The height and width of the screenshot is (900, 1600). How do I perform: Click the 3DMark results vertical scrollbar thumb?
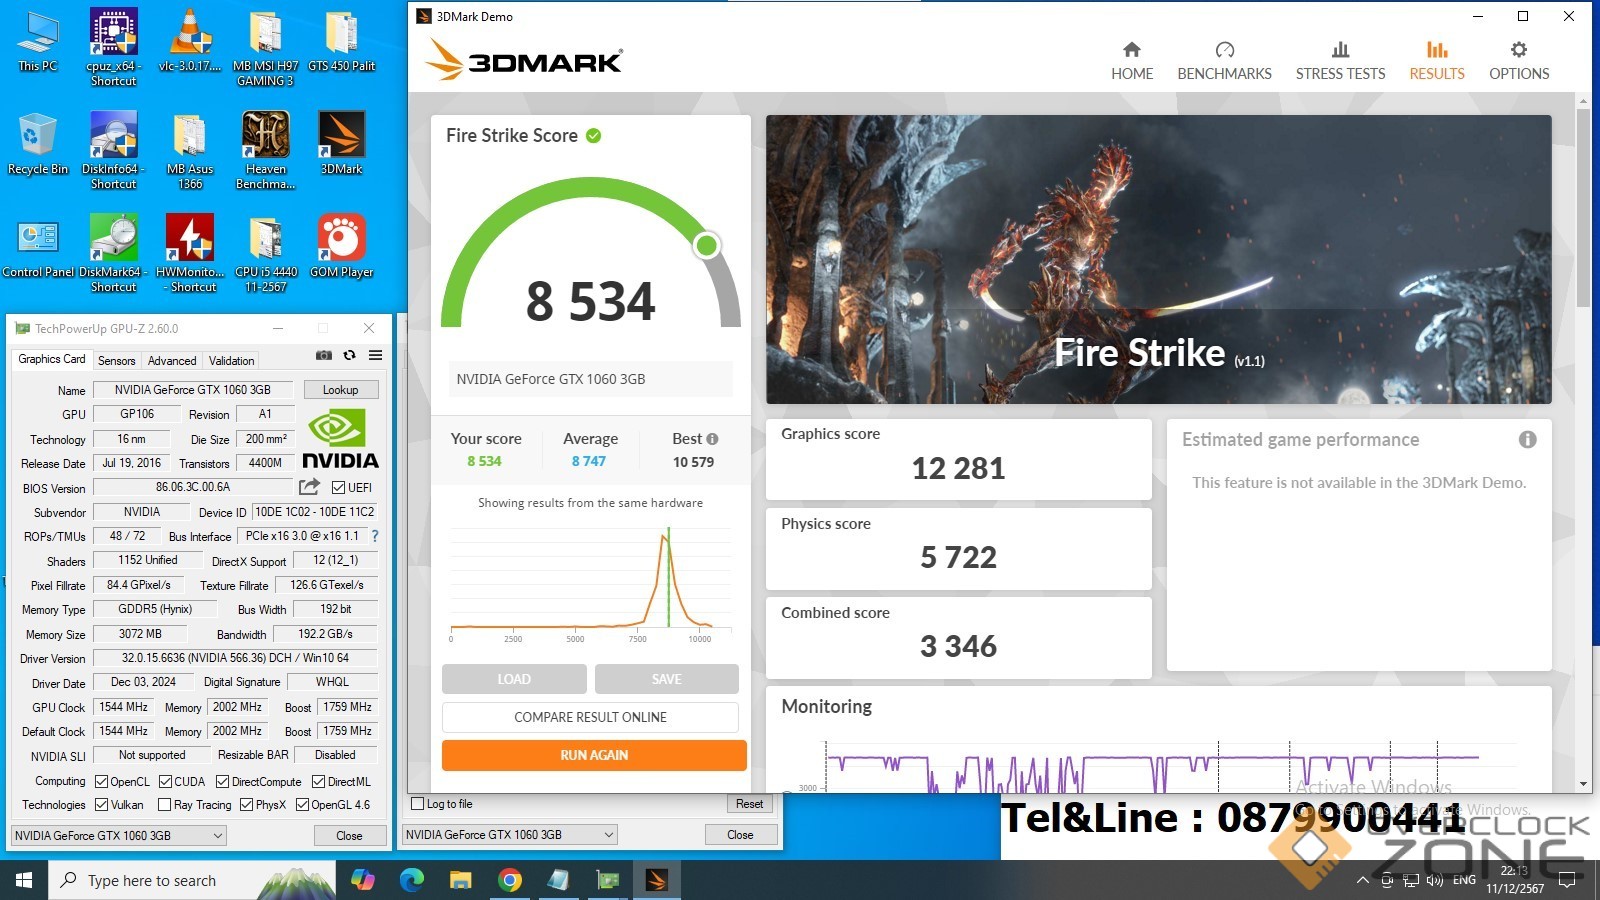tap(1583, 208)
